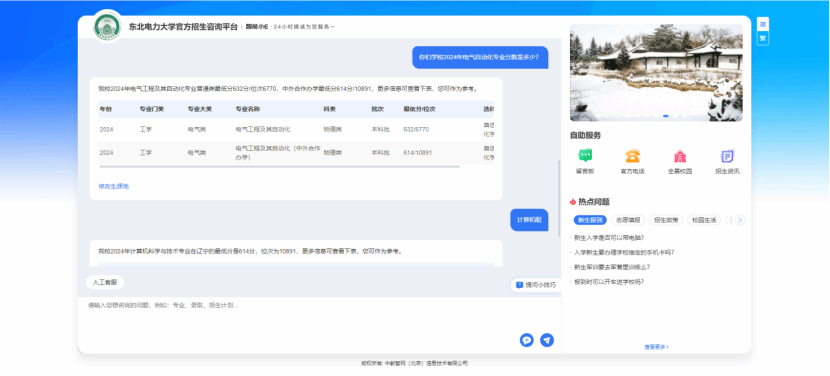830x376 pixels.
Task: Switch to traditional Chinese with 繁 button
Action: coord(763,38)
